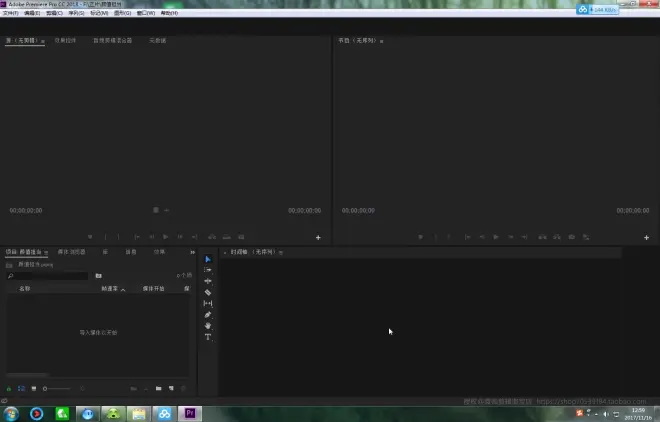Image resolution: width=660 pixels, height=422 pixels.
Task: Click the Overwrite button in the Source monitor
Action: 227,237
